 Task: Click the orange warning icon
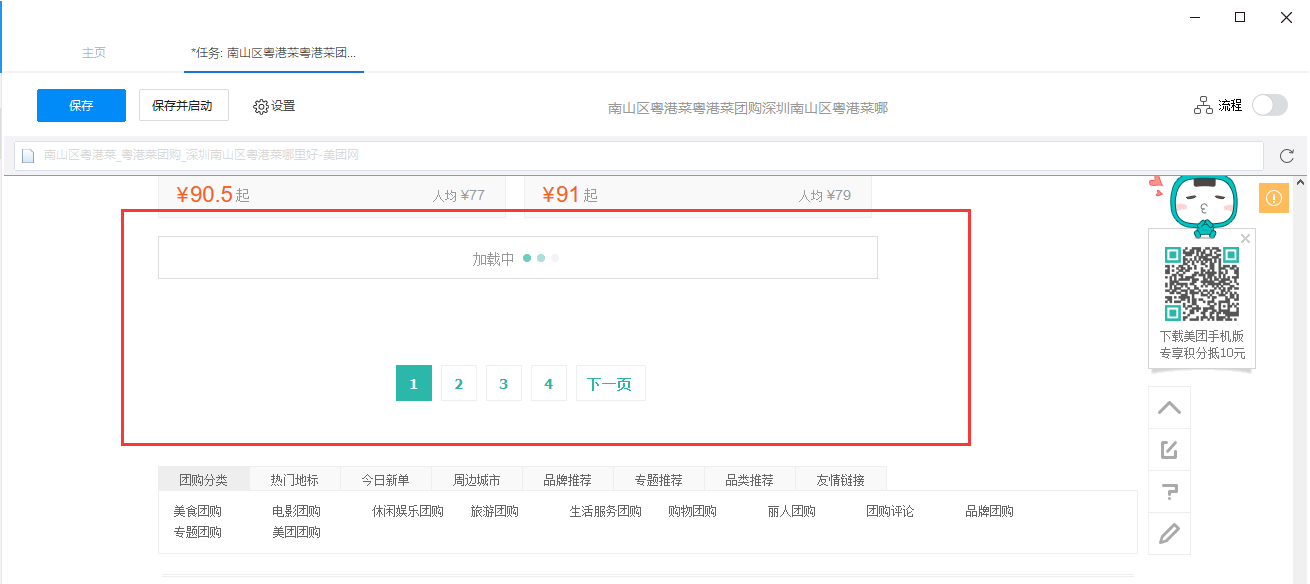[1274, 198]
